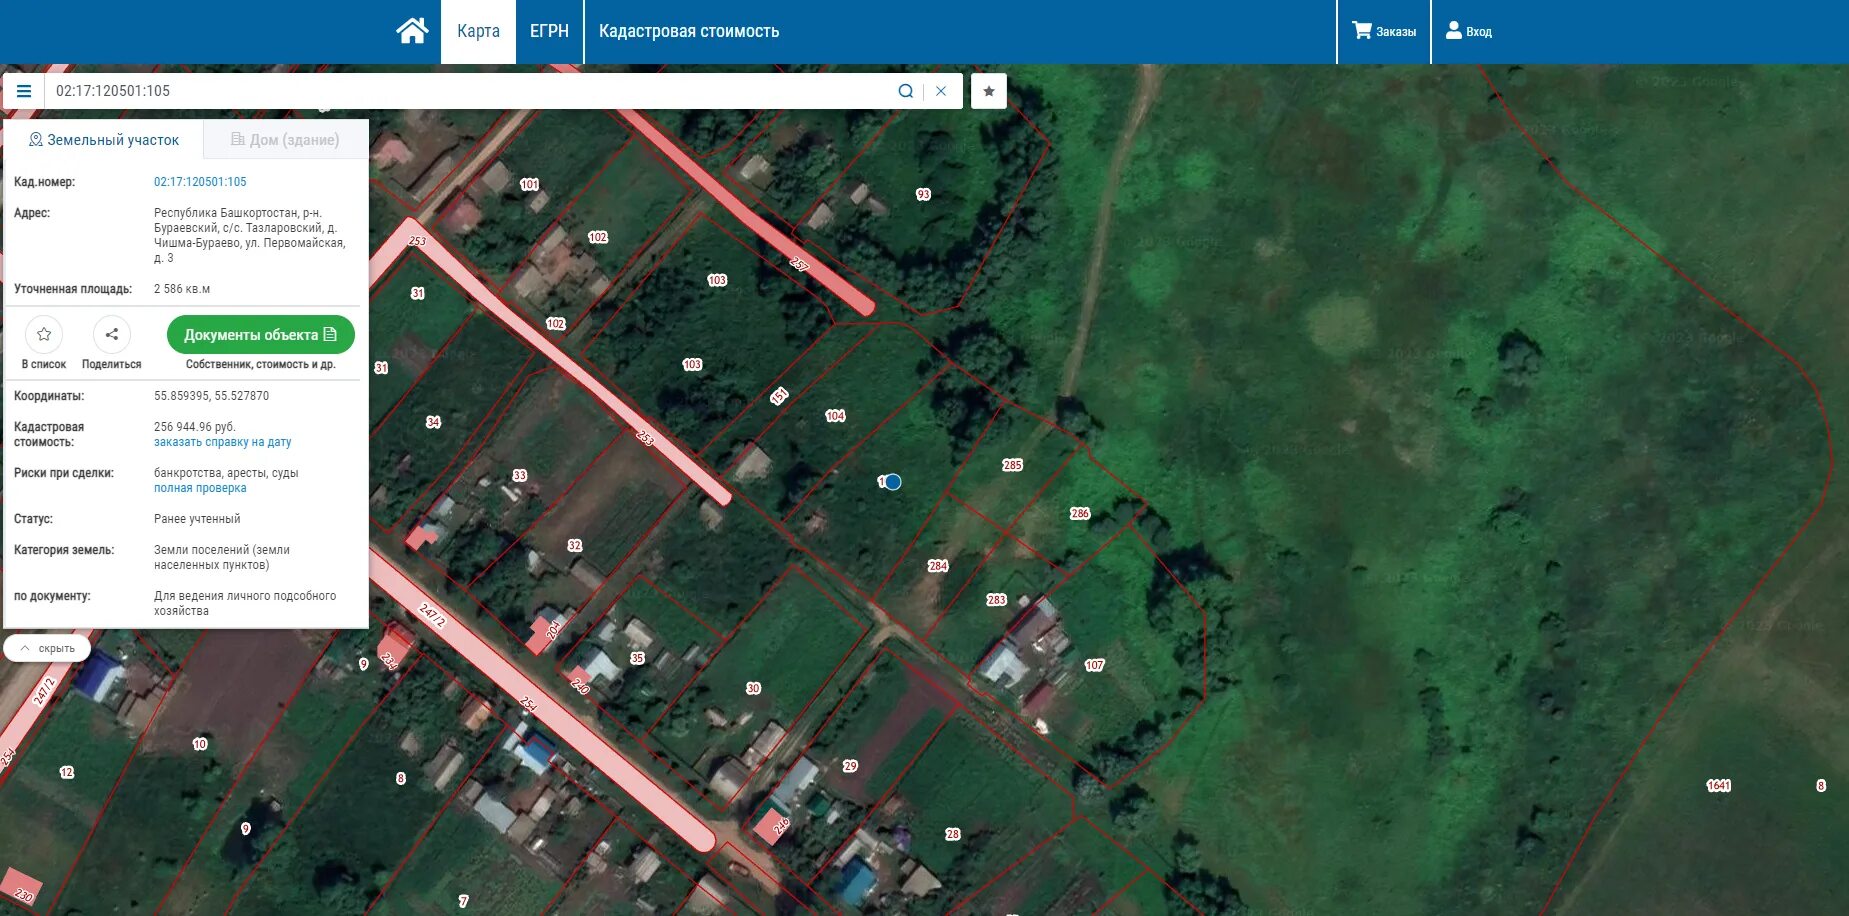The width and height of the screenshot is (1849, 916).
Task: Click the coordinates value 55.859395, 55.527870
Action: [x=211, y=396]
